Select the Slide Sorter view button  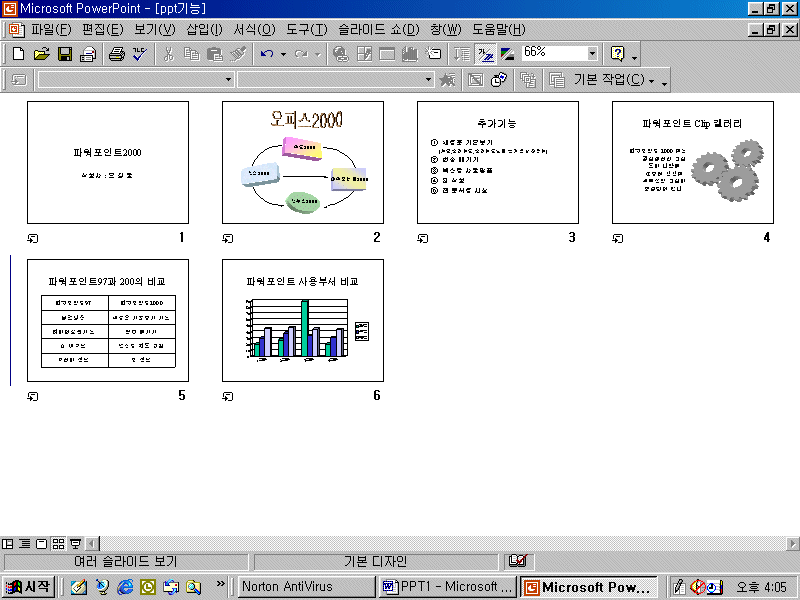(x=58, y=544)
